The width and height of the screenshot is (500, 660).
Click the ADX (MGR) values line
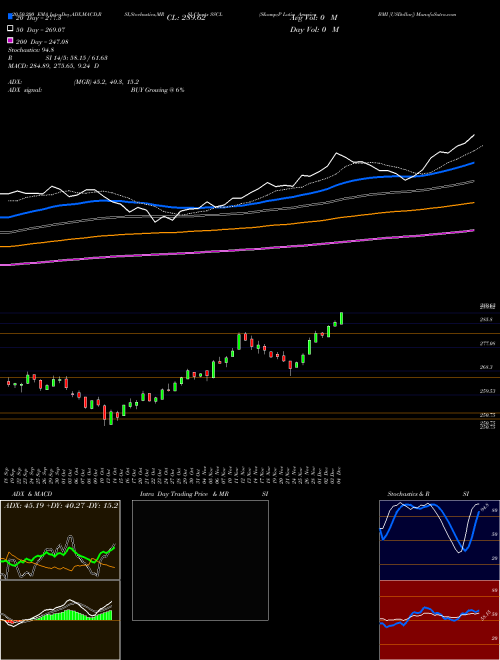pos(106,82)
